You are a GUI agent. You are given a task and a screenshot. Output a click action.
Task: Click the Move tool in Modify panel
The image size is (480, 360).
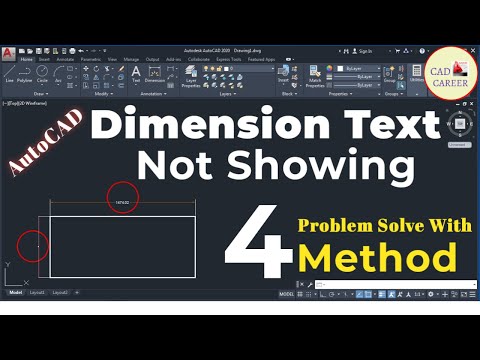86,69
